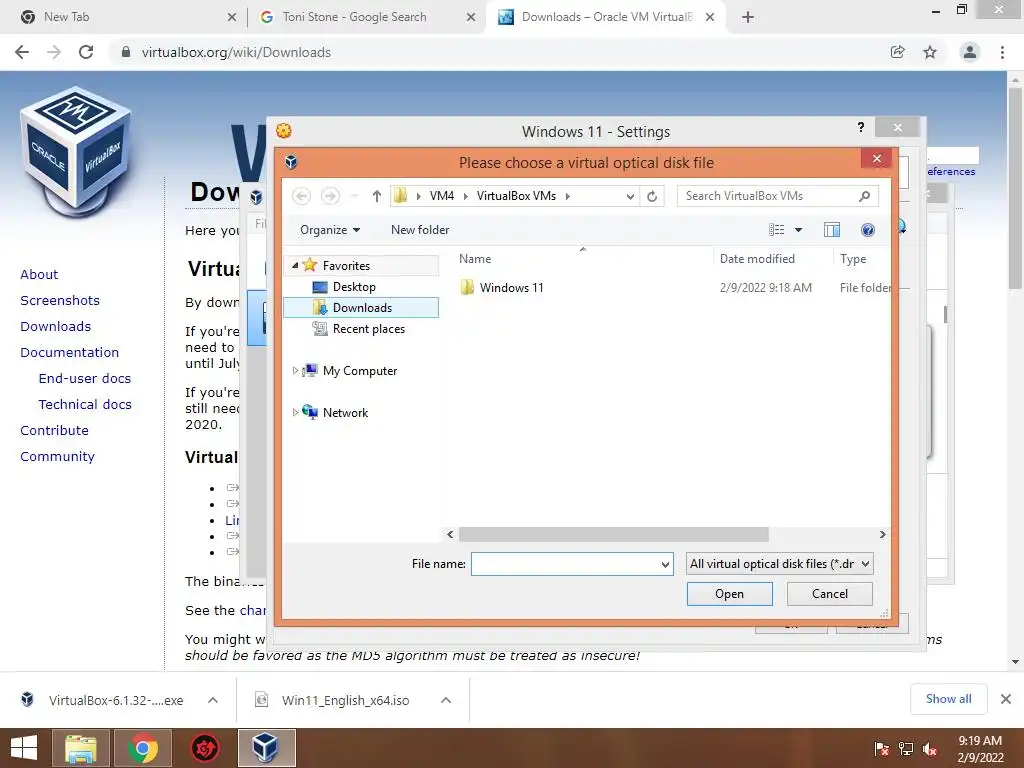The width and height of the screenshot is (1024, 768).
Task: Select My Computer in navigation pane
Action: [x=360, y=371]
